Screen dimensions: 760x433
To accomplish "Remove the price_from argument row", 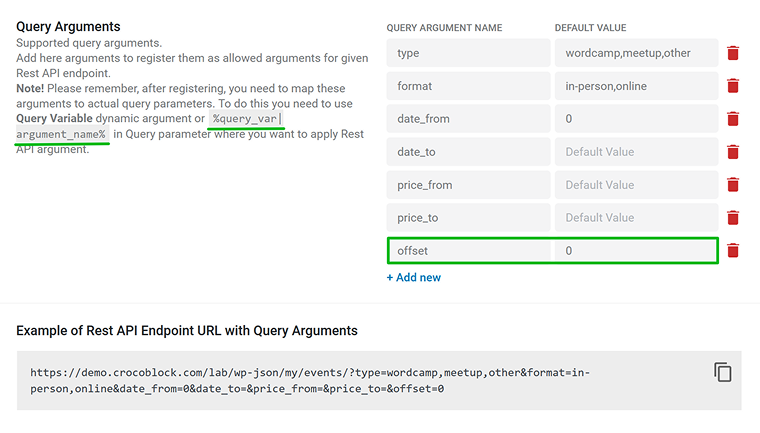I will [x=733, y=185].
